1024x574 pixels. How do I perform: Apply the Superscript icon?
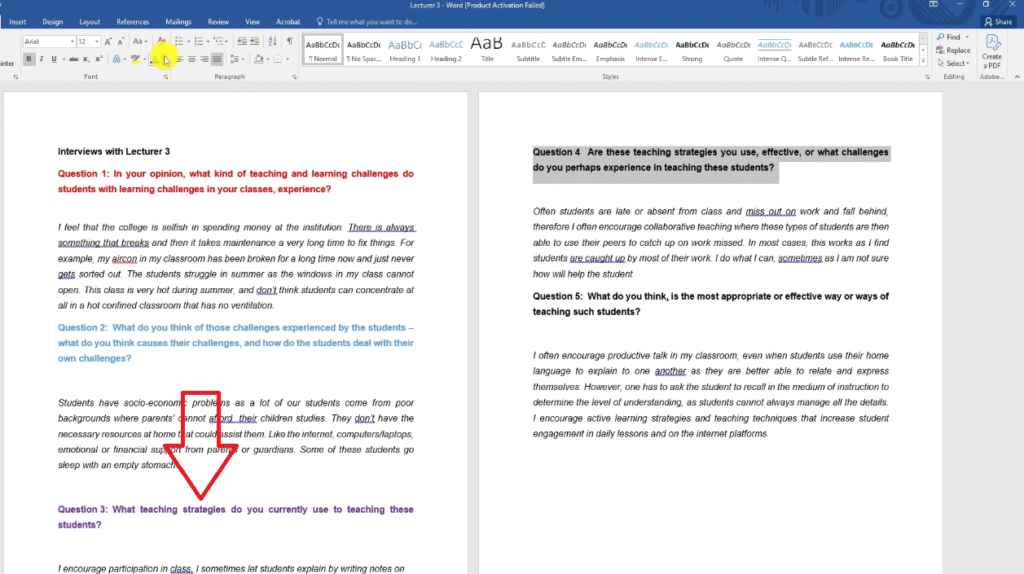pos(98,59)
